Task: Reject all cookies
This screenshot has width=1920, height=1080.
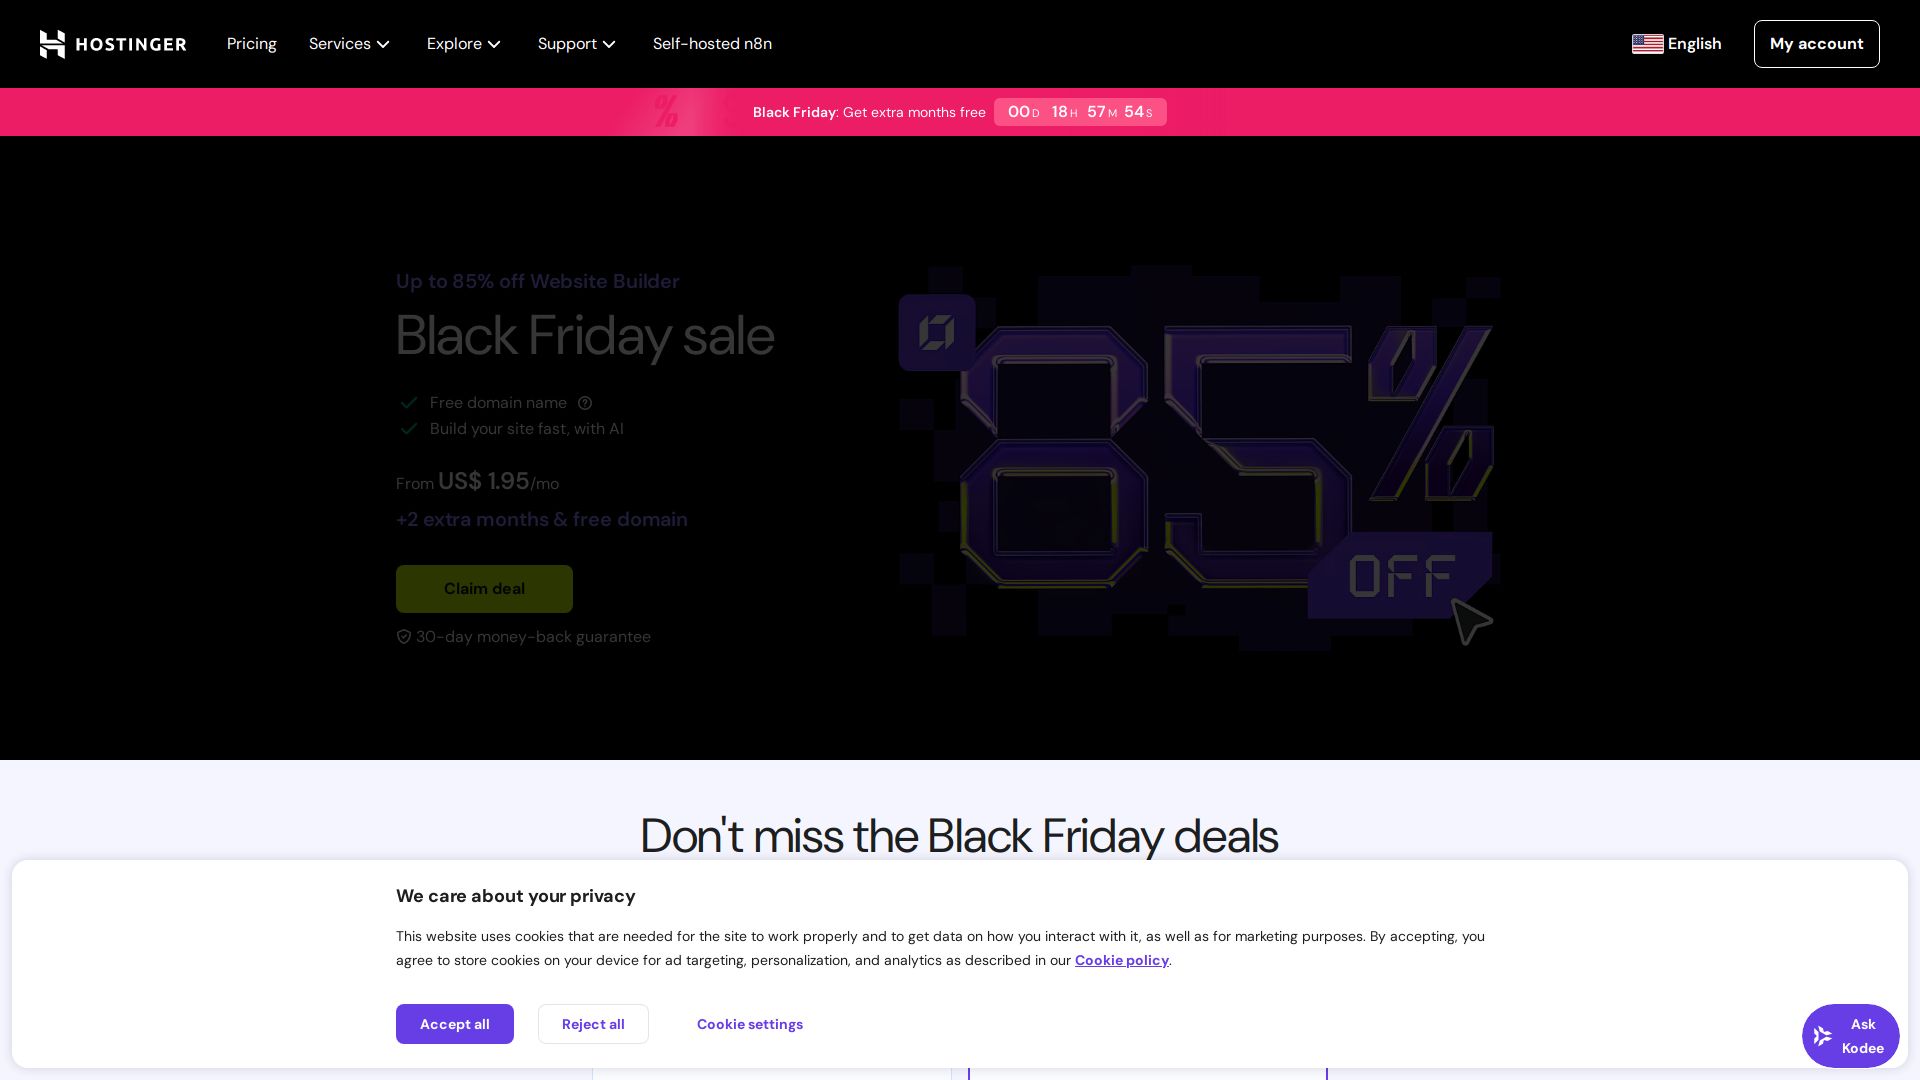Action: [x=593, y=1024]
